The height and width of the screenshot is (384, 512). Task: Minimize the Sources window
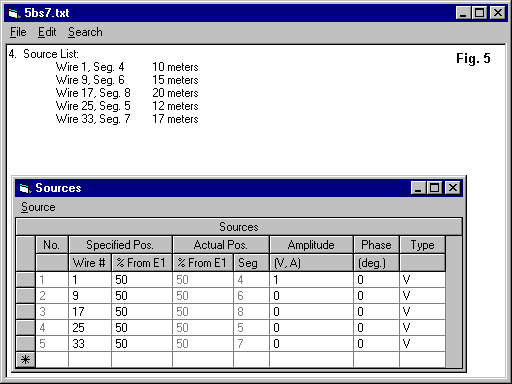(418, 188)
